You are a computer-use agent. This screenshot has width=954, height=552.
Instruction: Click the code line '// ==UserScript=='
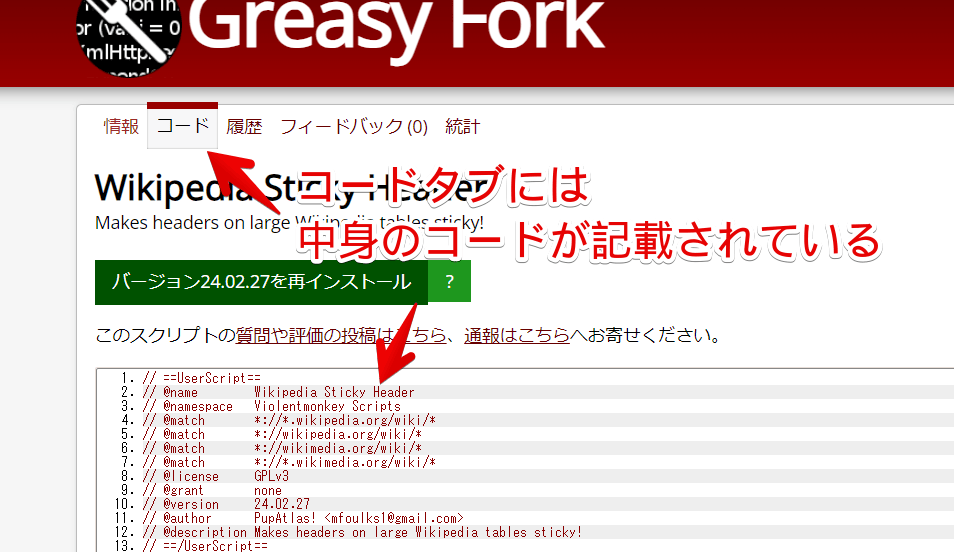[201, 378]
